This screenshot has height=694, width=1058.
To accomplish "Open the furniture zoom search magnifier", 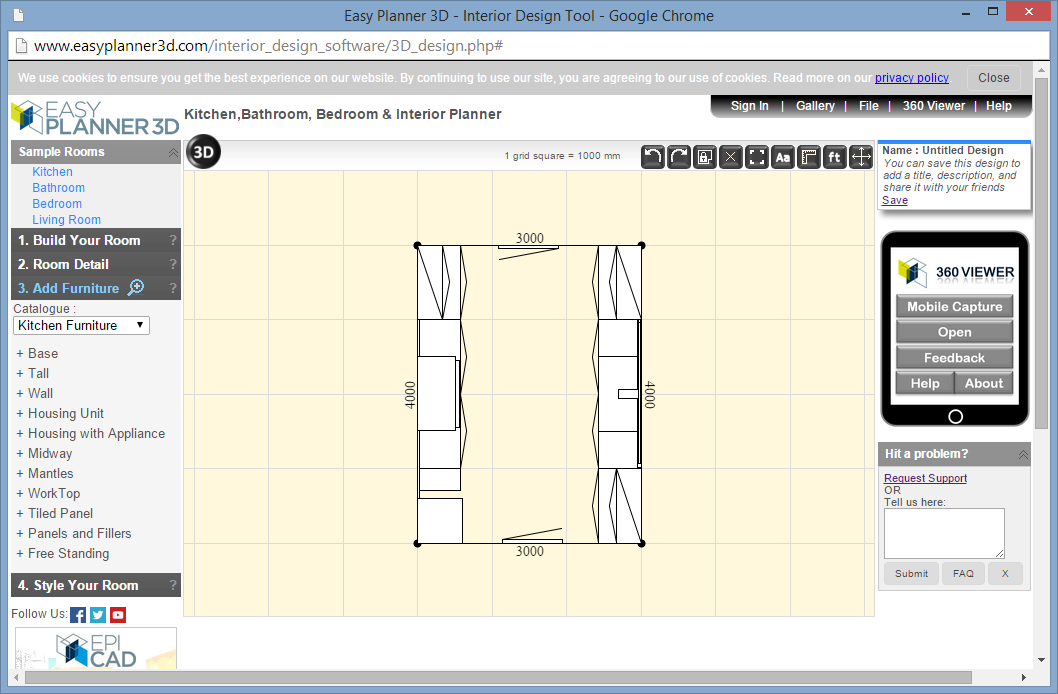I will 135,287.
